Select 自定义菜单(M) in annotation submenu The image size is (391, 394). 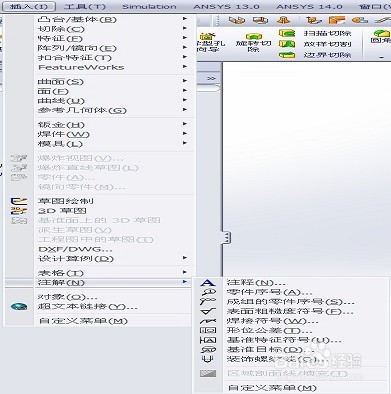[x=272, y=388]
